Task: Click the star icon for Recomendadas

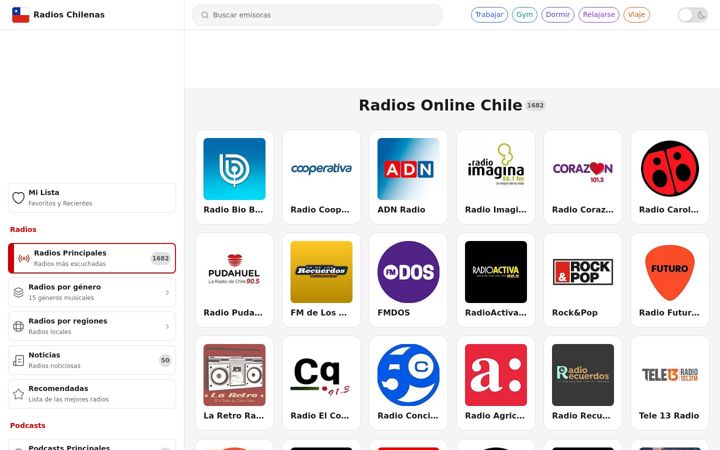Action: [x=18, y=394]
